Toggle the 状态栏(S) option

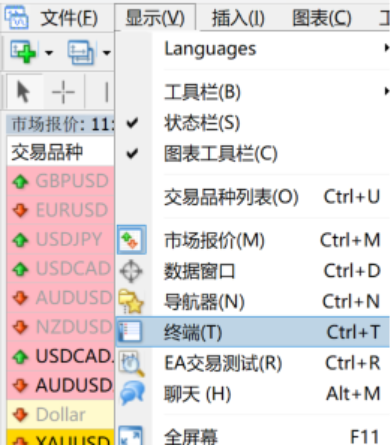pyautogui.click(x=253, y=123)
